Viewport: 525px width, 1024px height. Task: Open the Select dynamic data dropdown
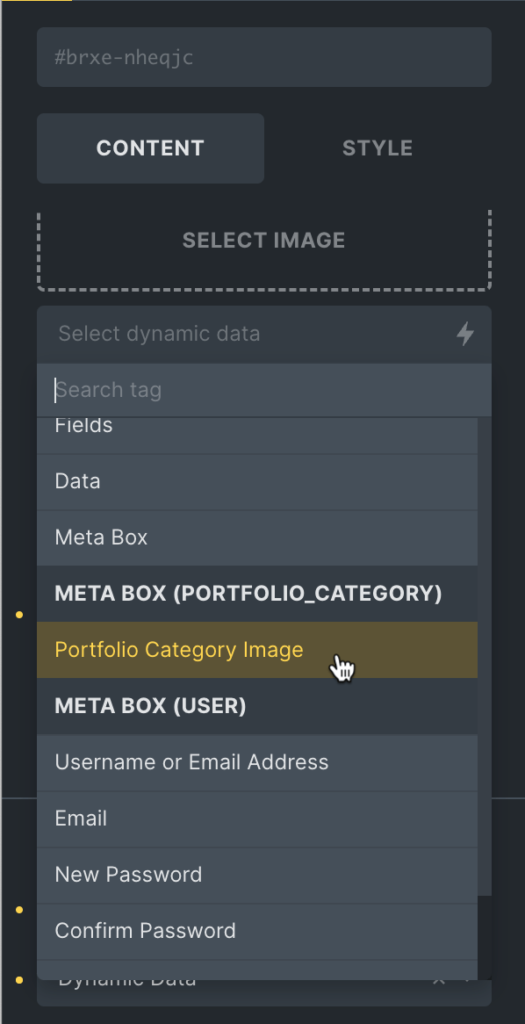click(x=264, y=334)
